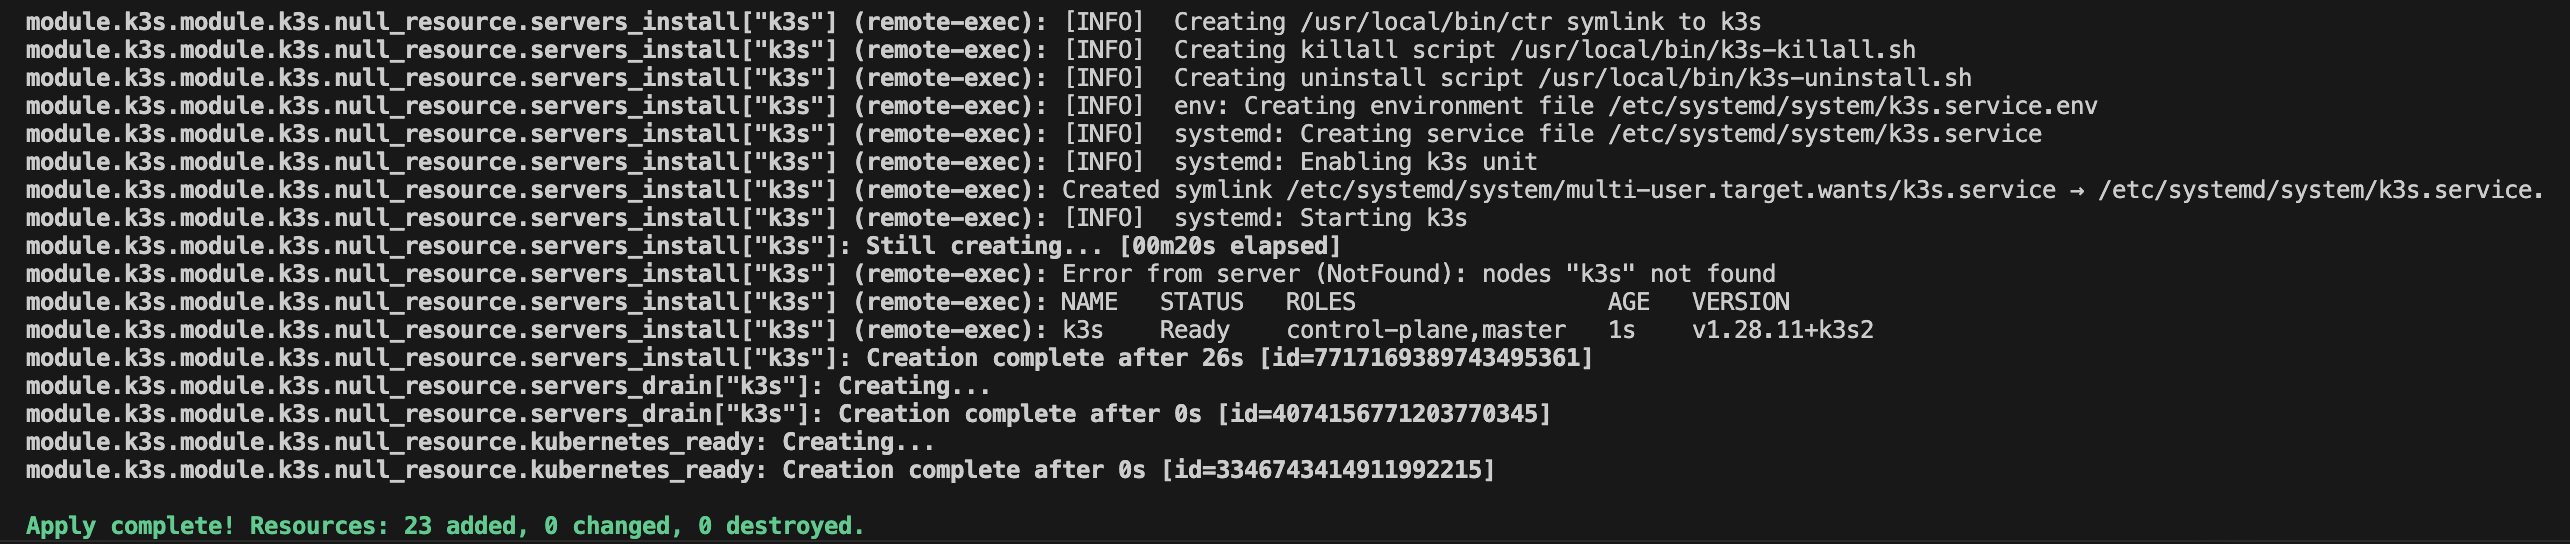Viewport: 2570px width, 544px height.
Task: Click the 'NAME' column header
Action: click(1090, 302)
